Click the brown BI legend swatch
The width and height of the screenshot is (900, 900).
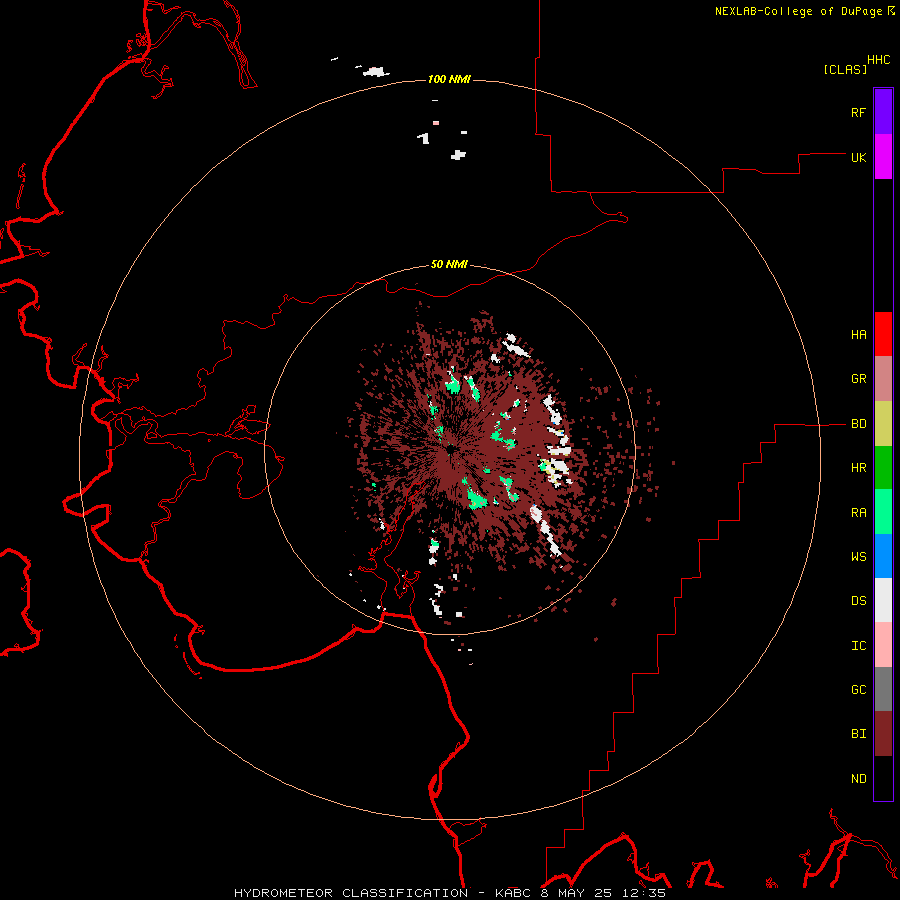point(883,734)
